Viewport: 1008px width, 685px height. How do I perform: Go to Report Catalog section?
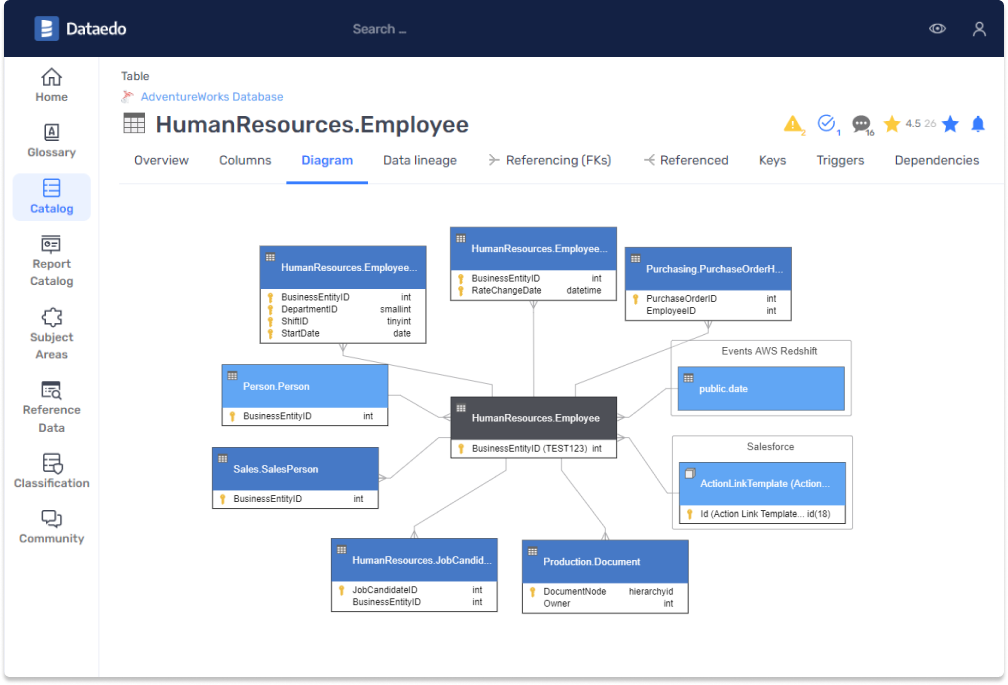(x=52, y=245)
